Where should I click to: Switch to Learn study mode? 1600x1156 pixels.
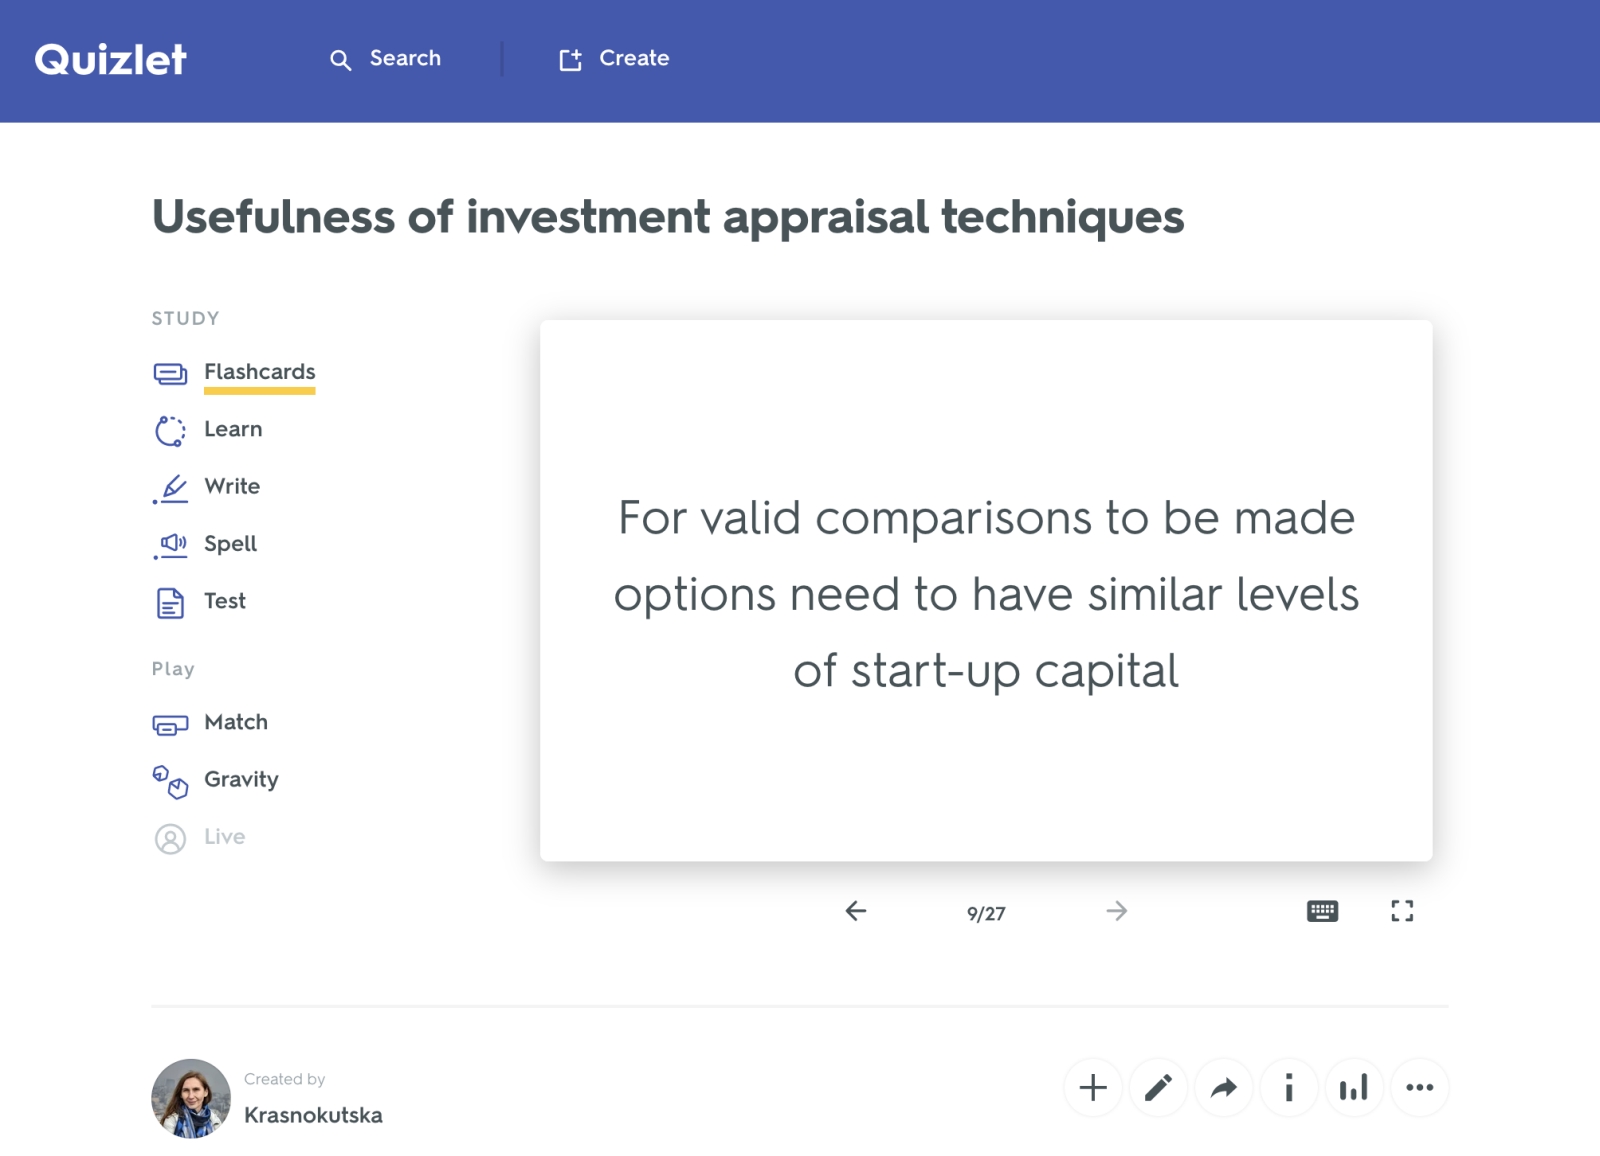click(x=232, y=430)
